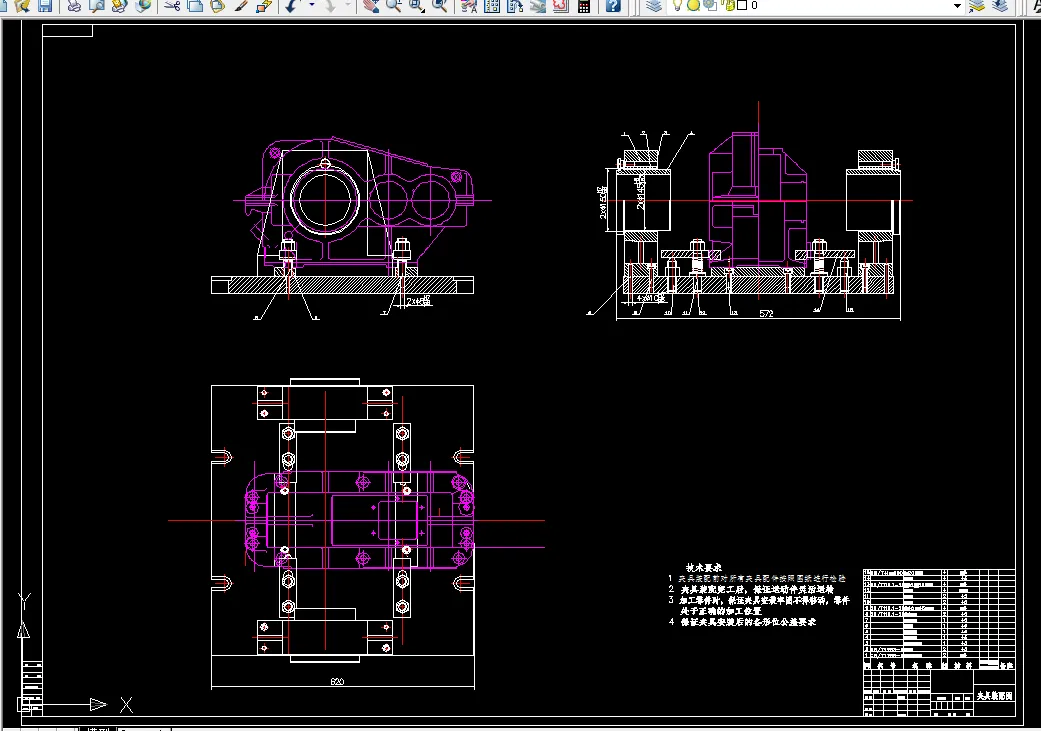Click the 3D DWF globe icon
1041x731 pixels.
[x=142, y=6]
